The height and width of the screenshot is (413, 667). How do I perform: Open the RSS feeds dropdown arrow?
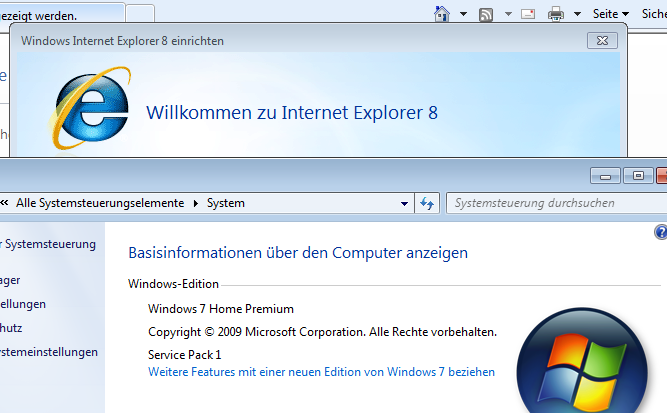click(x=508, y=14)
